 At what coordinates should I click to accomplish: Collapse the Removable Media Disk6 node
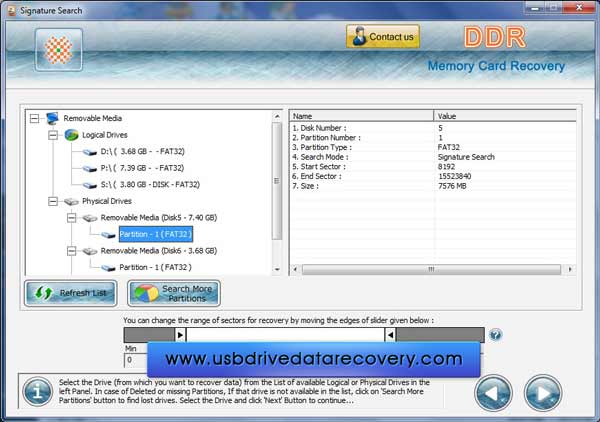[x=72, y=251]
